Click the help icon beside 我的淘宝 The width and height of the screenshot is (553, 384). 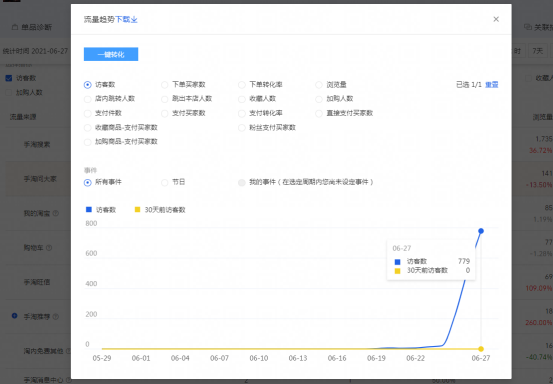point(55,213)
